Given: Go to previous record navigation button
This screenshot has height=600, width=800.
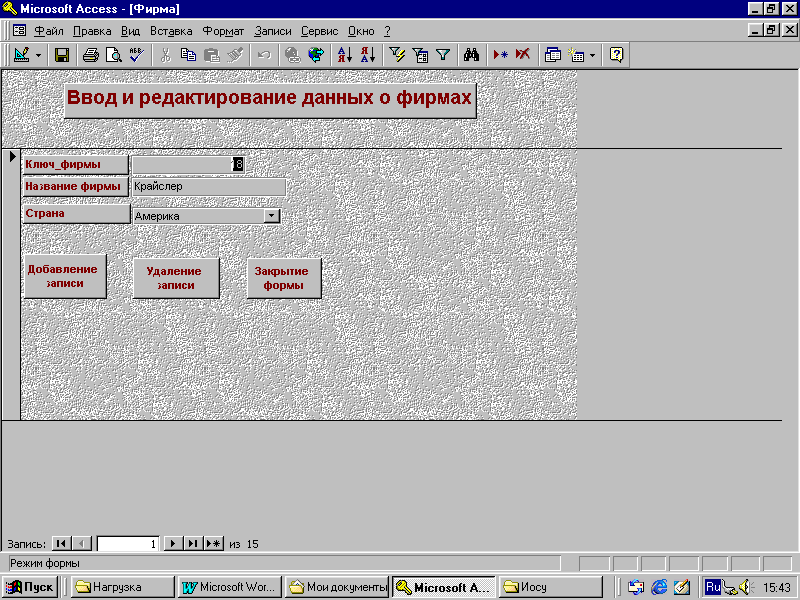Looking at the screenshot, I should [x=82, y=544].
